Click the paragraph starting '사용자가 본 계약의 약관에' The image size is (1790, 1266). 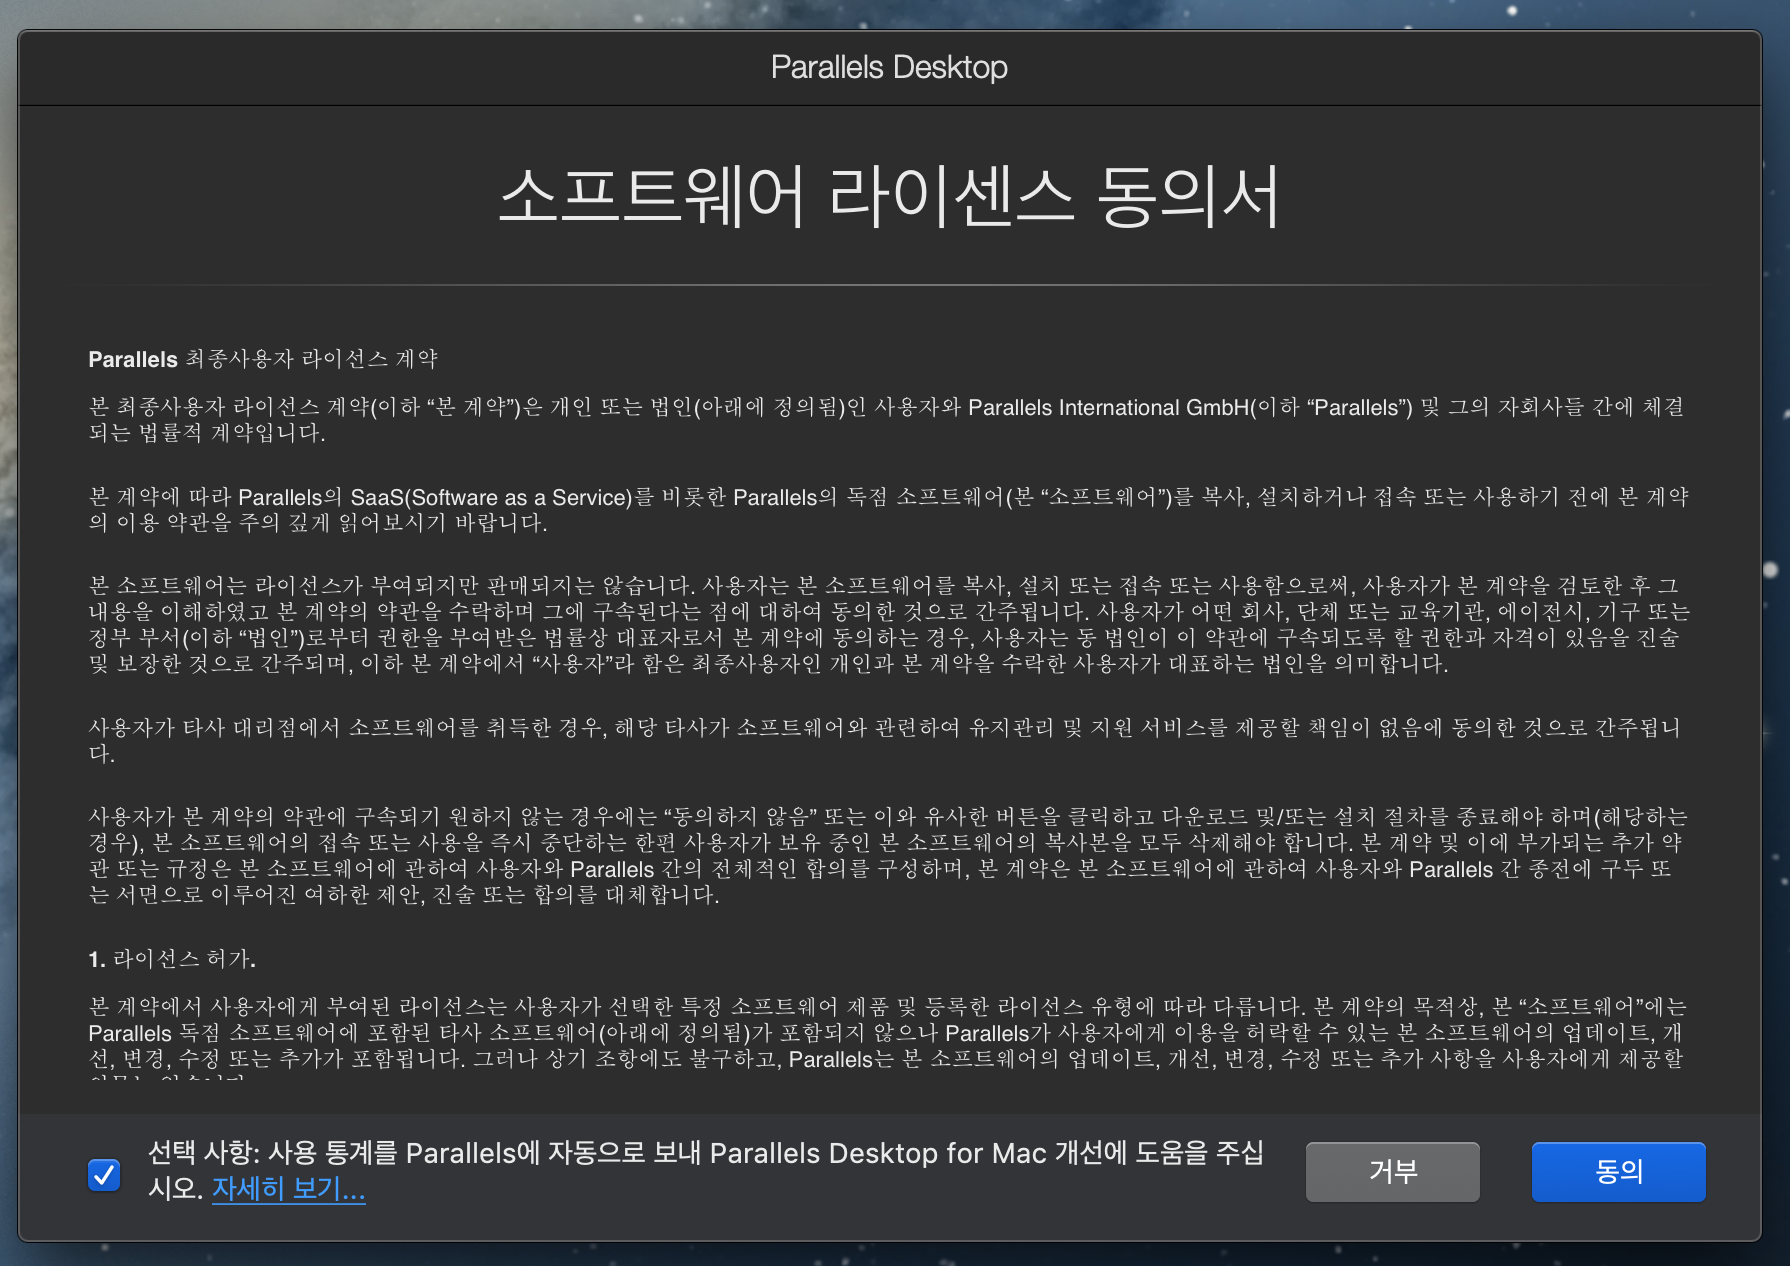pos(888,856)
